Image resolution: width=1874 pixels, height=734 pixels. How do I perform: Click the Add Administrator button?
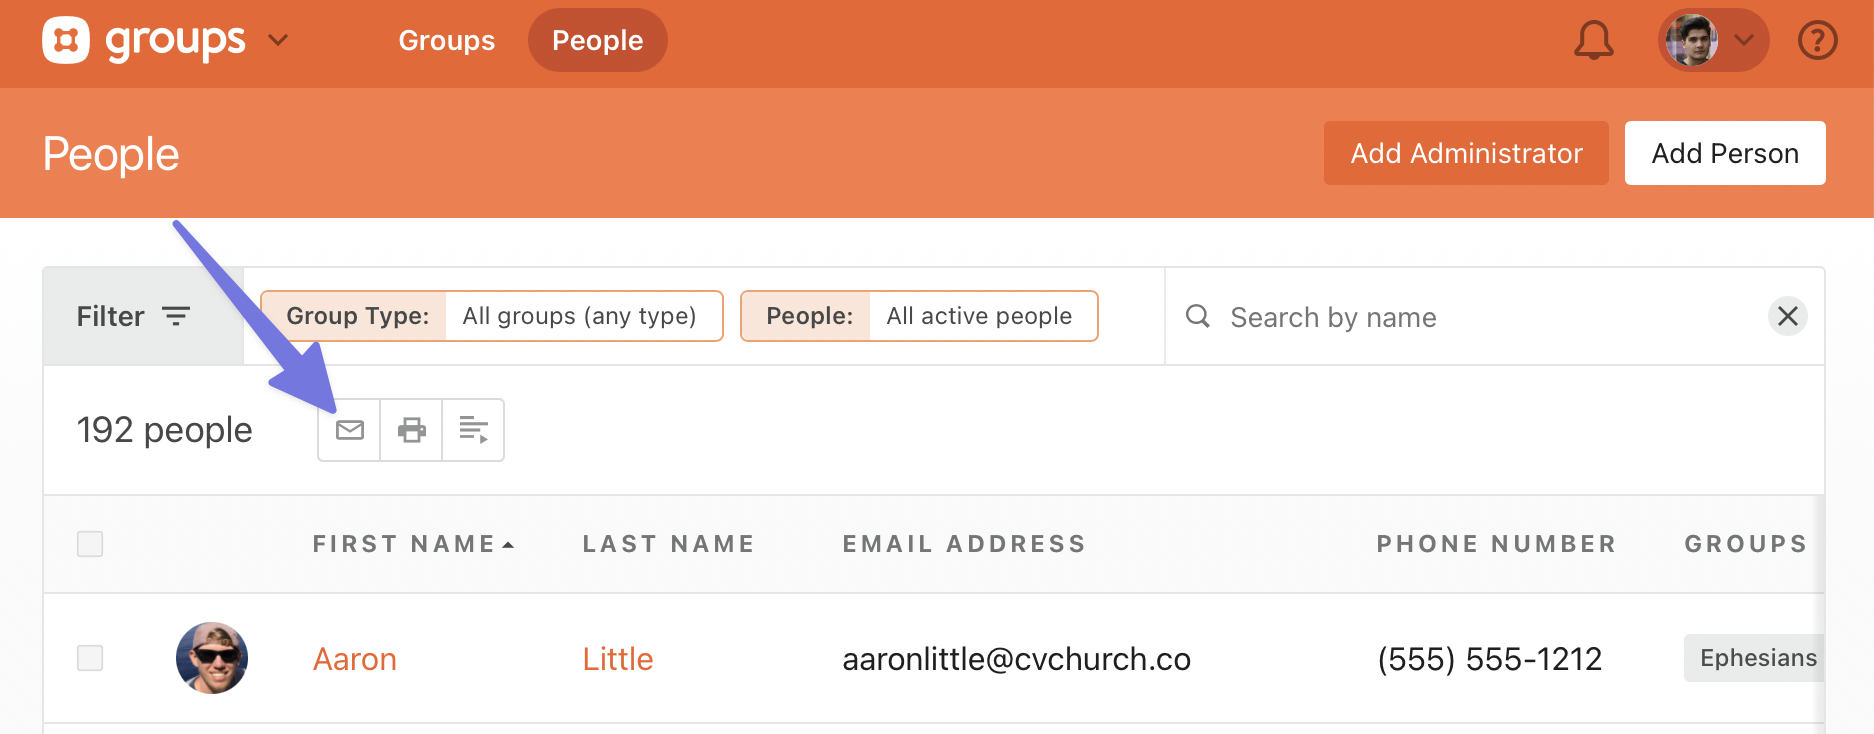(1465, 152)
